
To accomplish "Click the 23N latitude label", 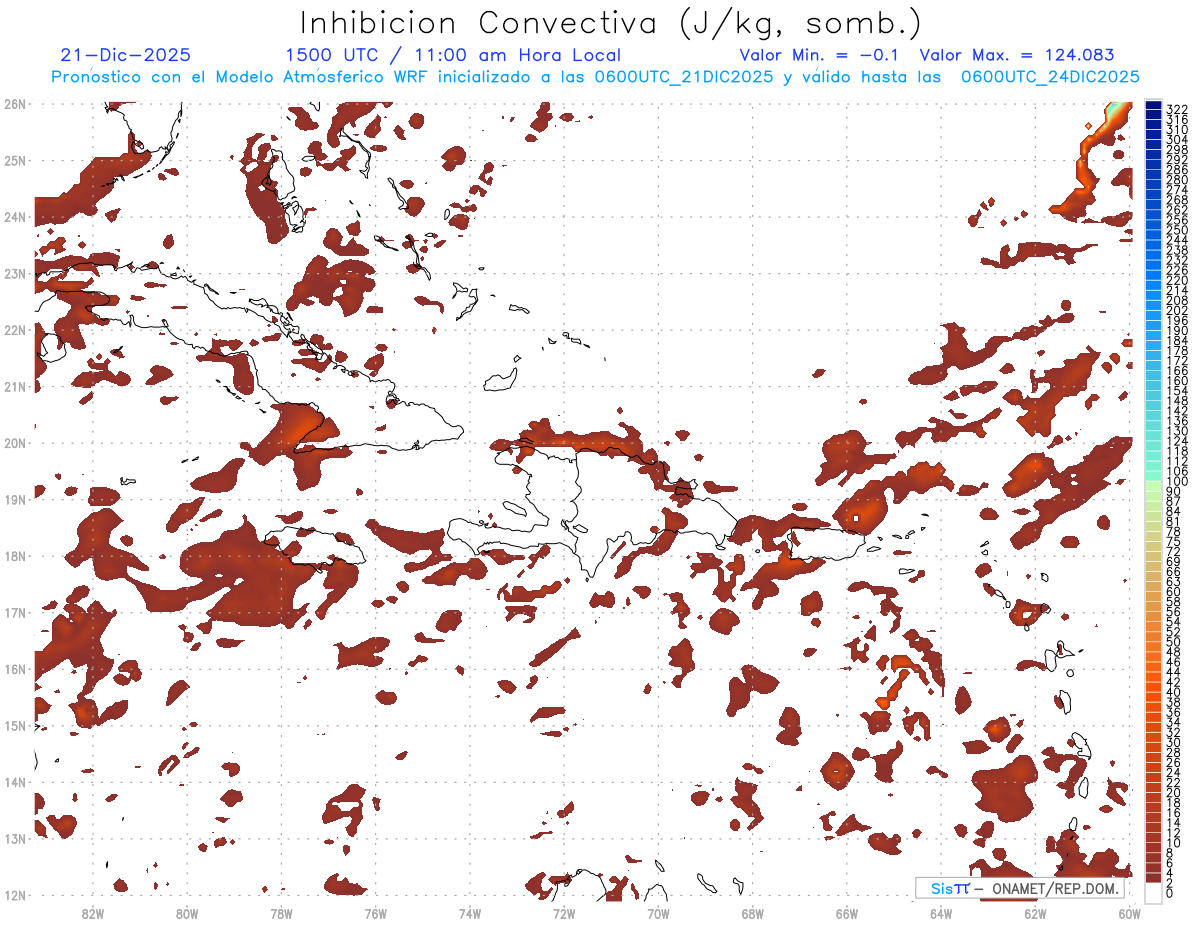I will pyautogui.click(x=15, y=273).
